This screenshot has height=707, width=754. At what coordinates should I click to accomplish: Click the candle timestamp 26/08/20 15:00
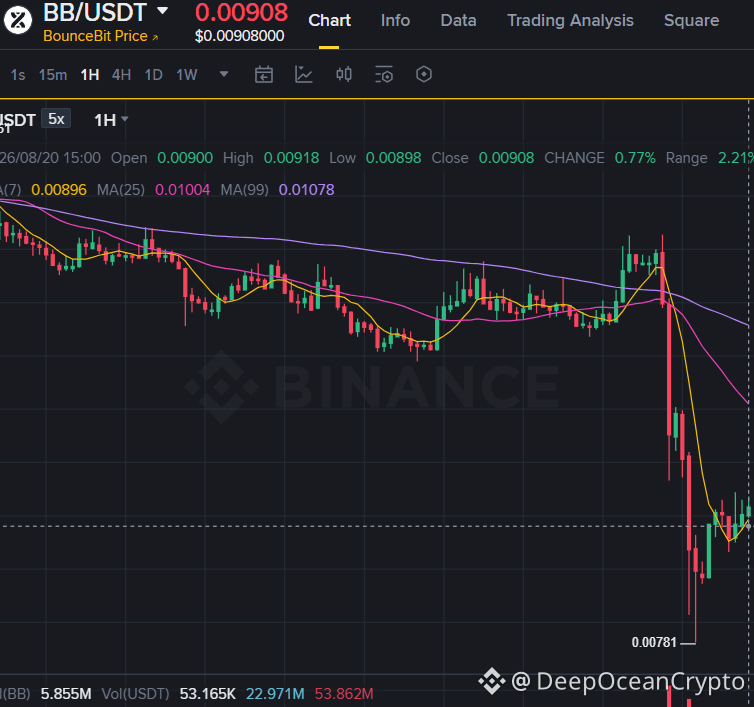(50, 158)
